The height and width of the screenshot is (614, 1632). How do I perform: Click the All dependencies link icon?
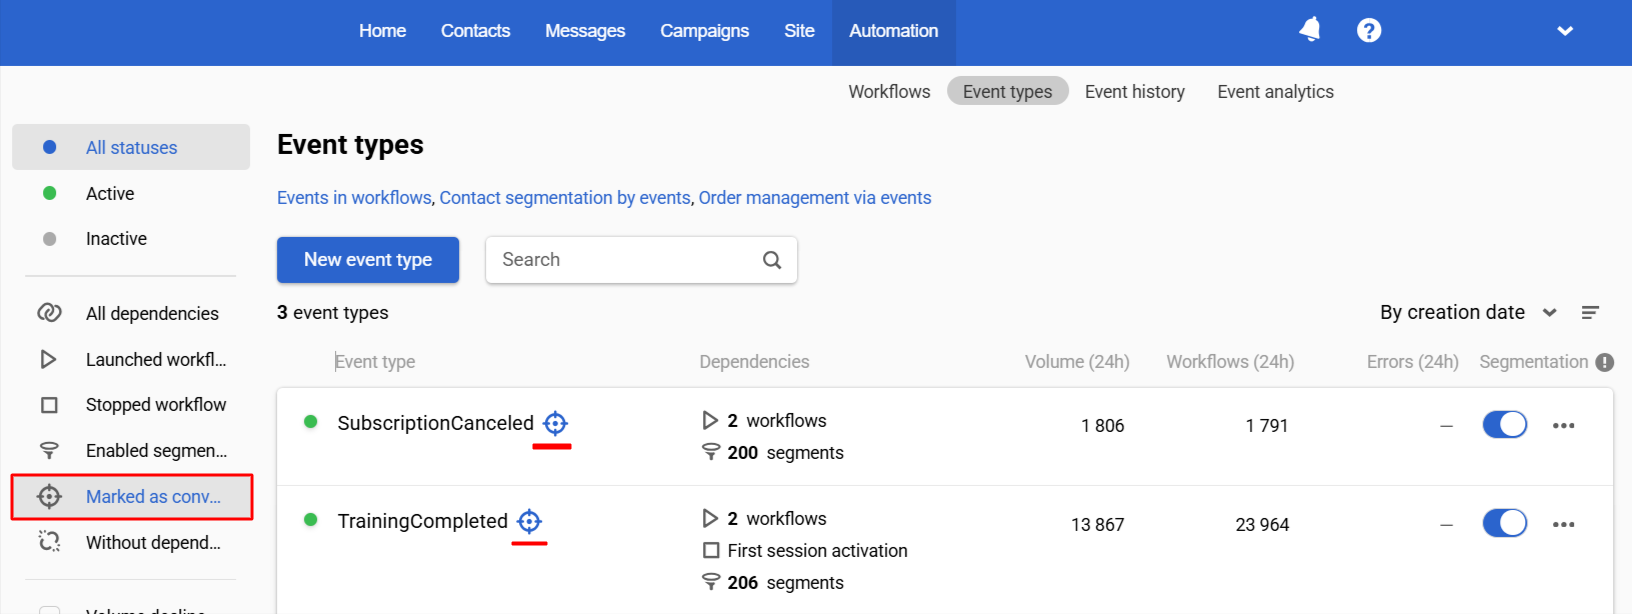pos(49,313)
